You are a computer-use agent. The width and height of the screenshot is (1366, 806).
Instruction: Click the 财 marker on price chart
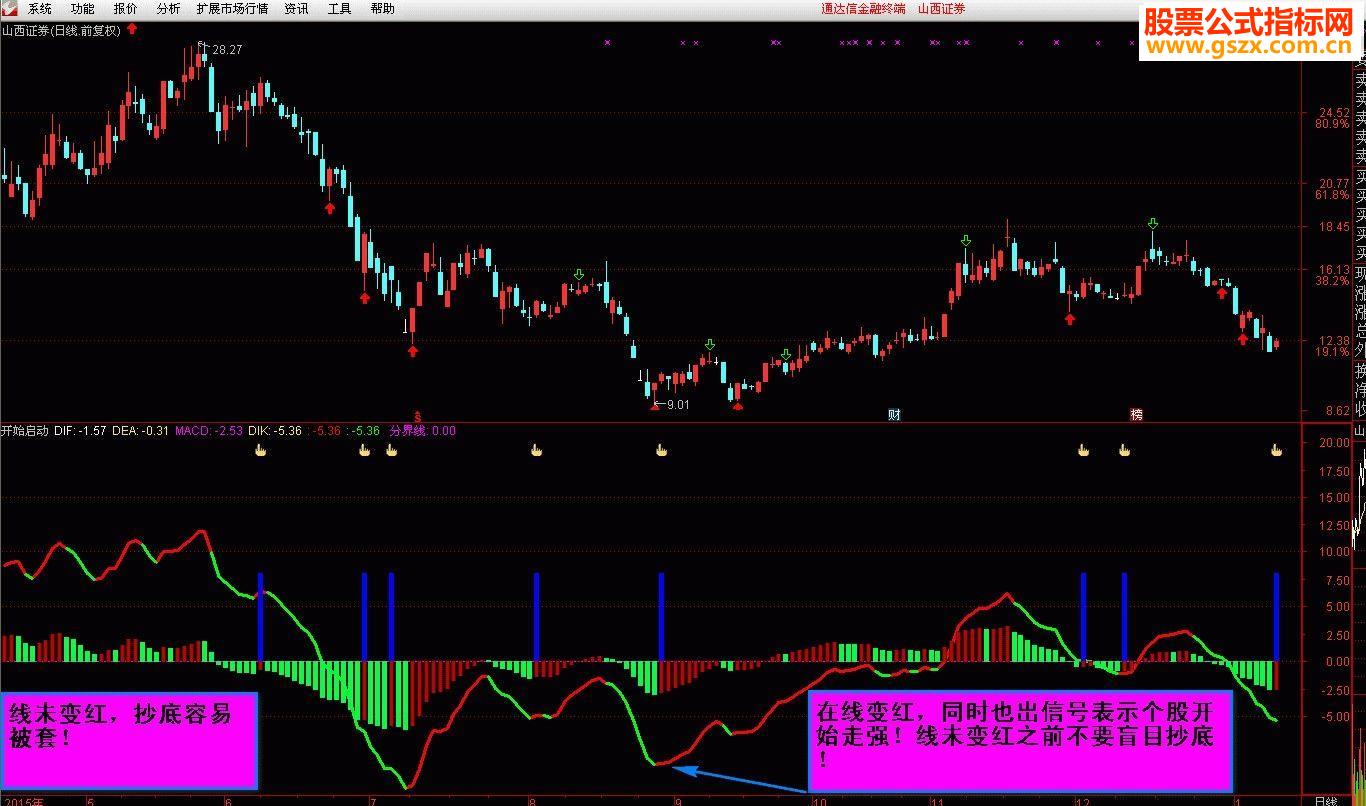tap(894, 414)
